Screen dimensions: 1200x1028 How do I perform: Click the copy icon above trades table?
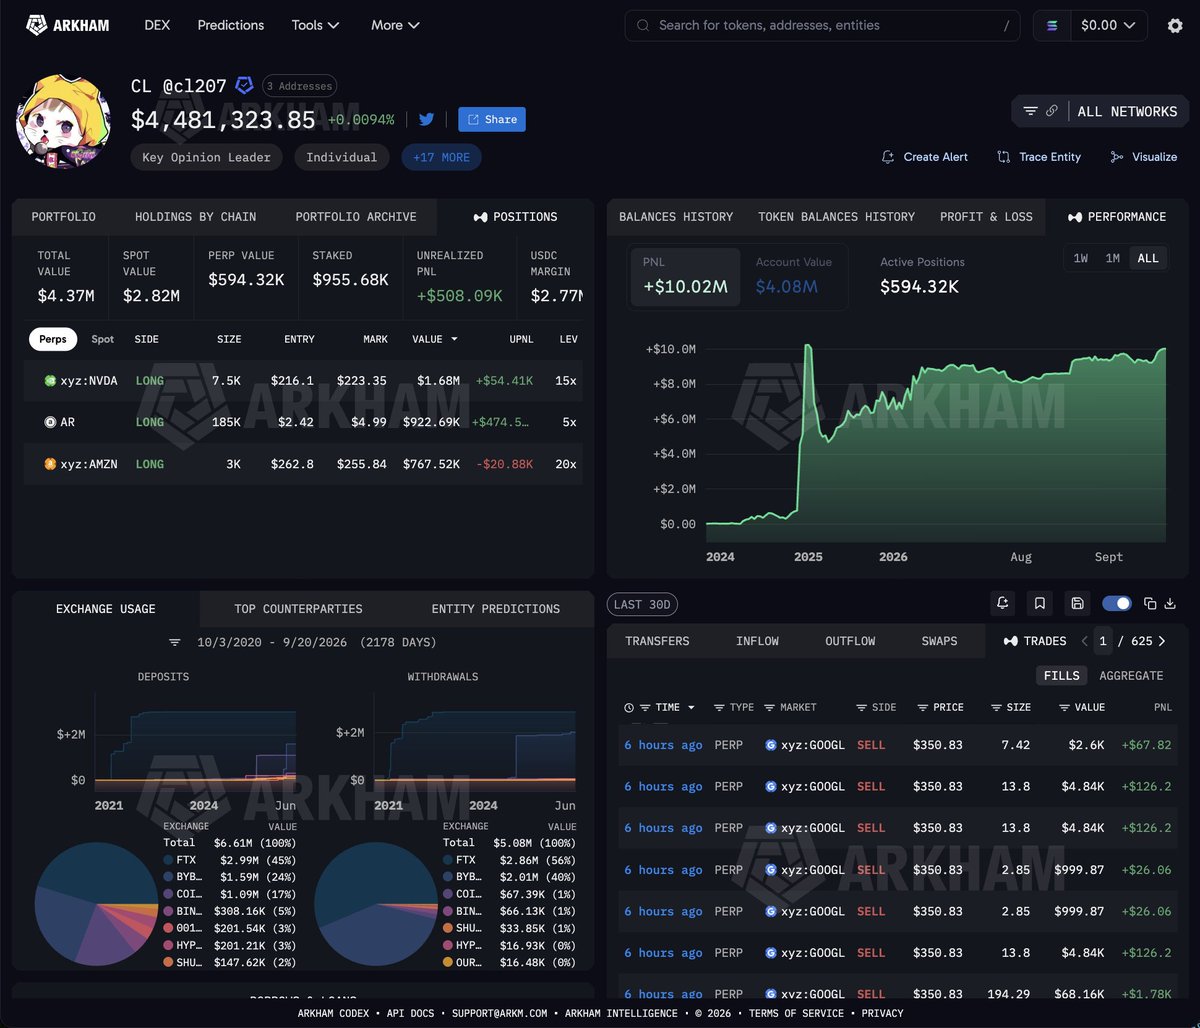pyautogui.click(x=1150, y=603)
